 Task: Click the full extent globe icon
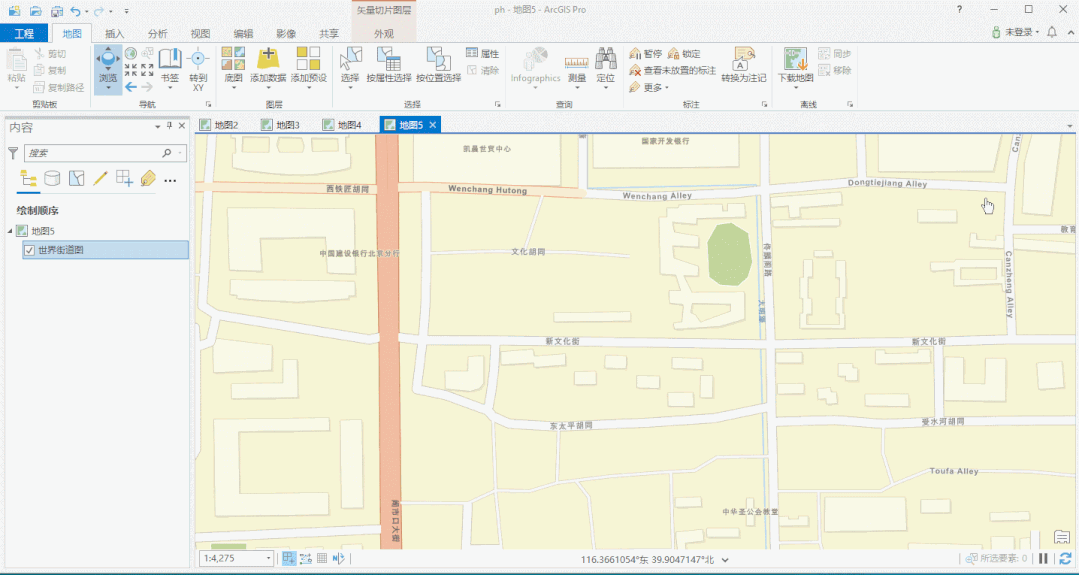(130, 53)
